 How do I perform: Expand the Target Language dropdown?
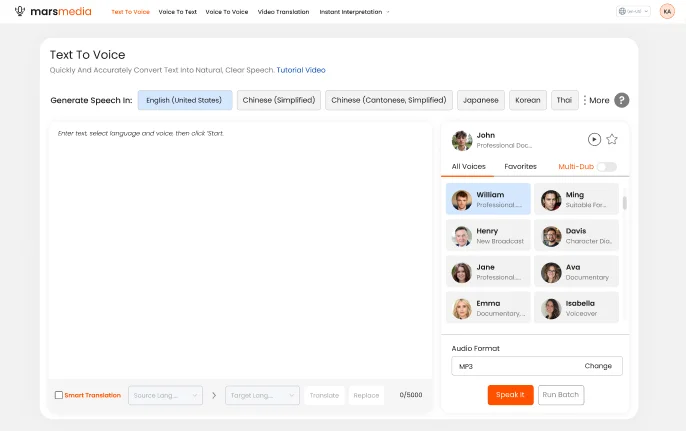point(262,395)
